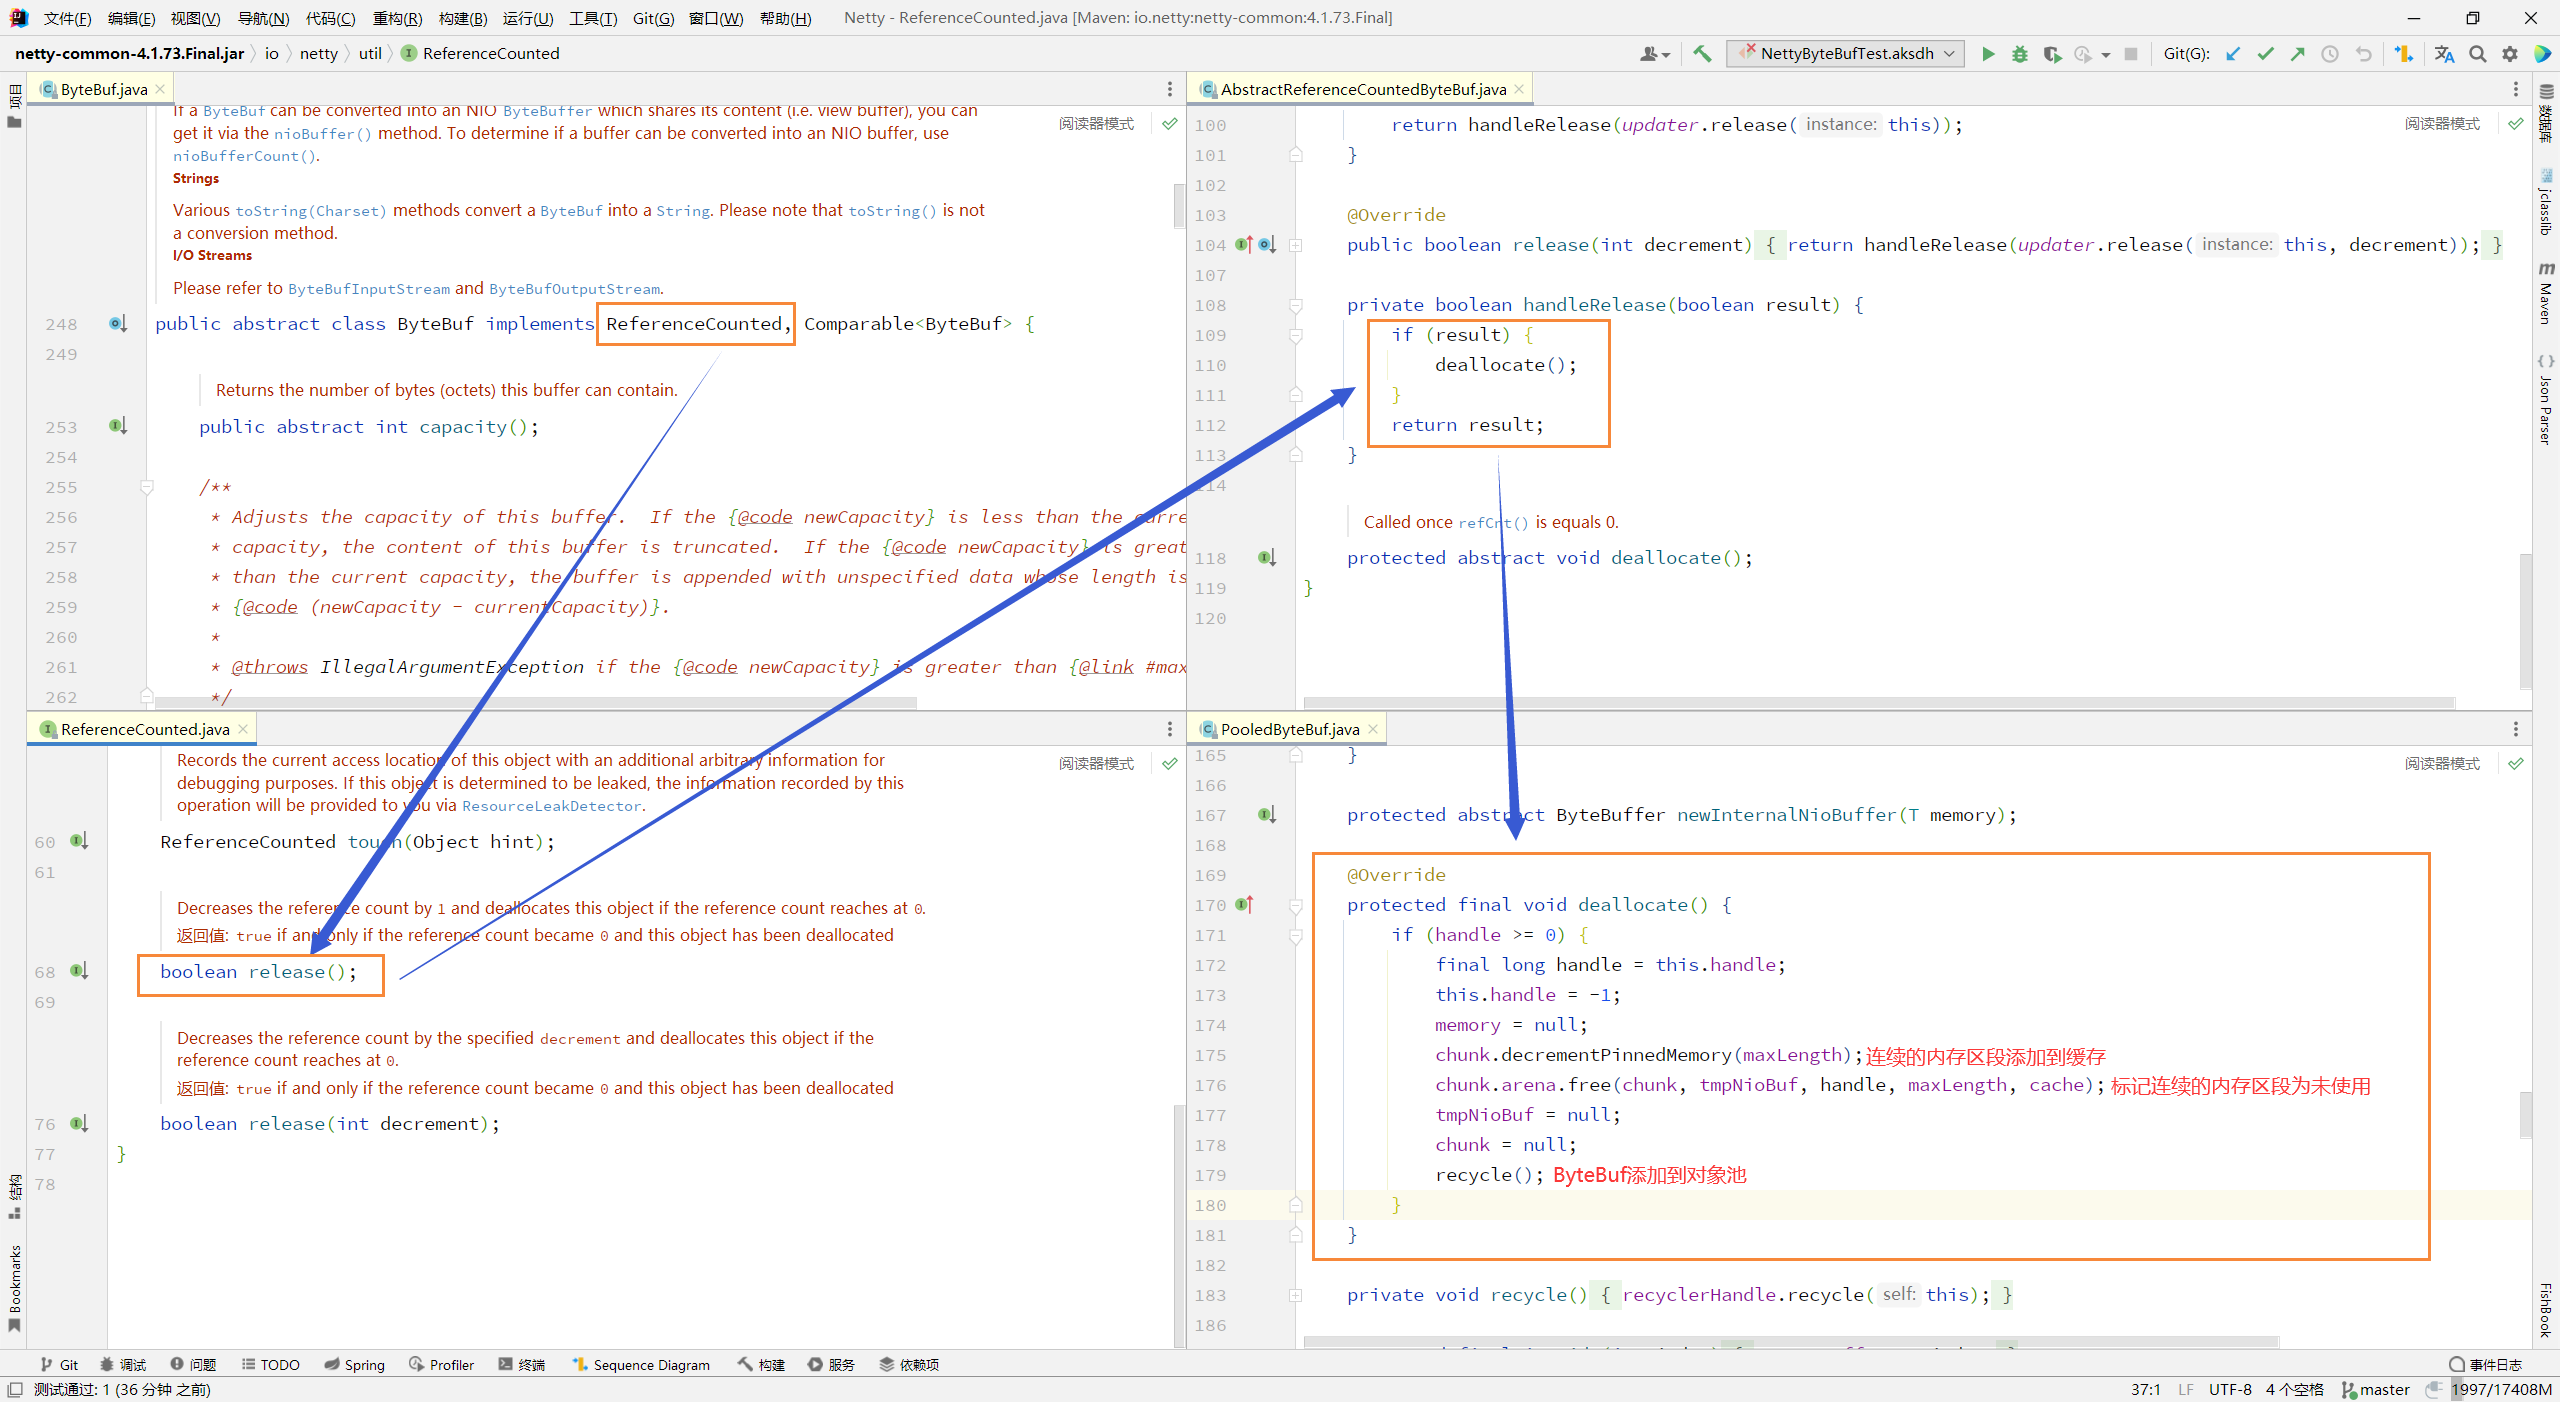
Task: Open the Spring tool window
Action: pos(355,1365)
